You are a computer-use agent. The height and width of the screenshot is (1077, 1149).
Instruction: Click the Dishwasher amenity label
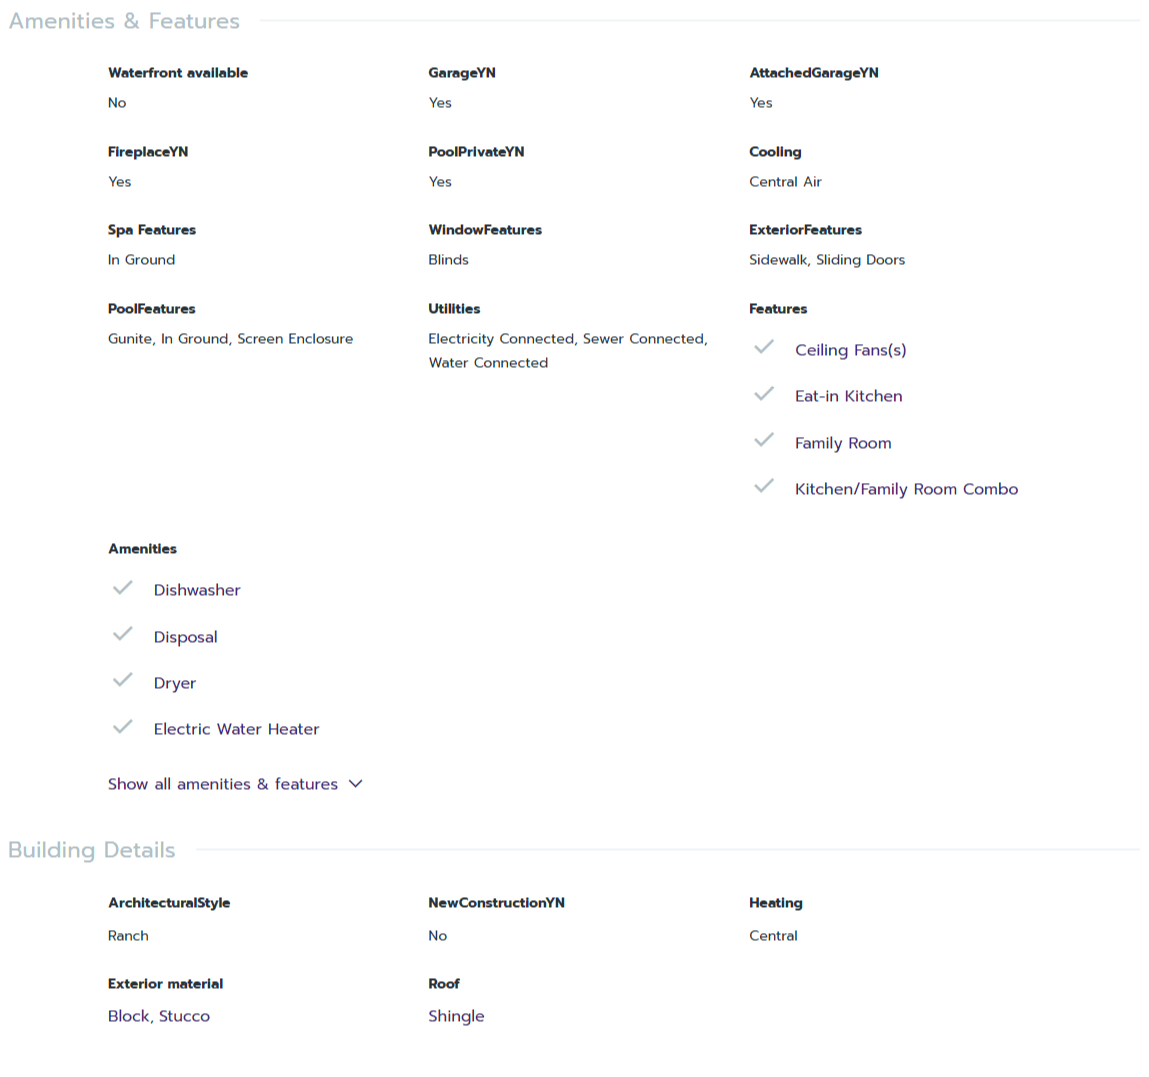pos(197,590)
